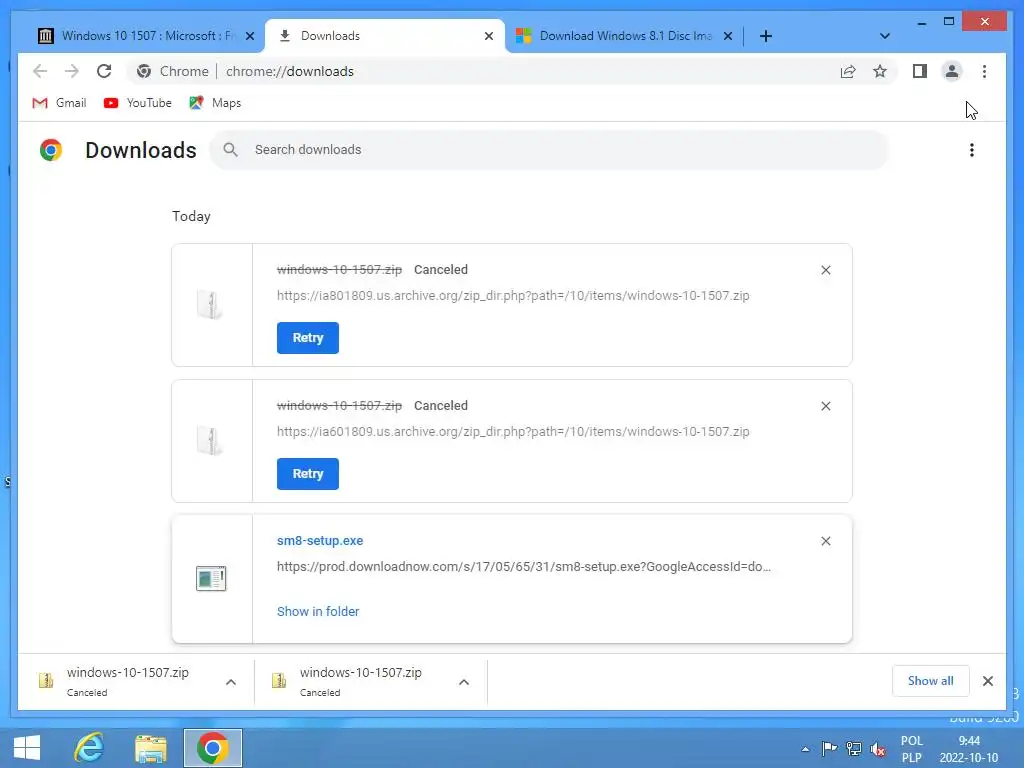Open the Action Center flag icon
Screen dimensions: 1024x768
829,748
